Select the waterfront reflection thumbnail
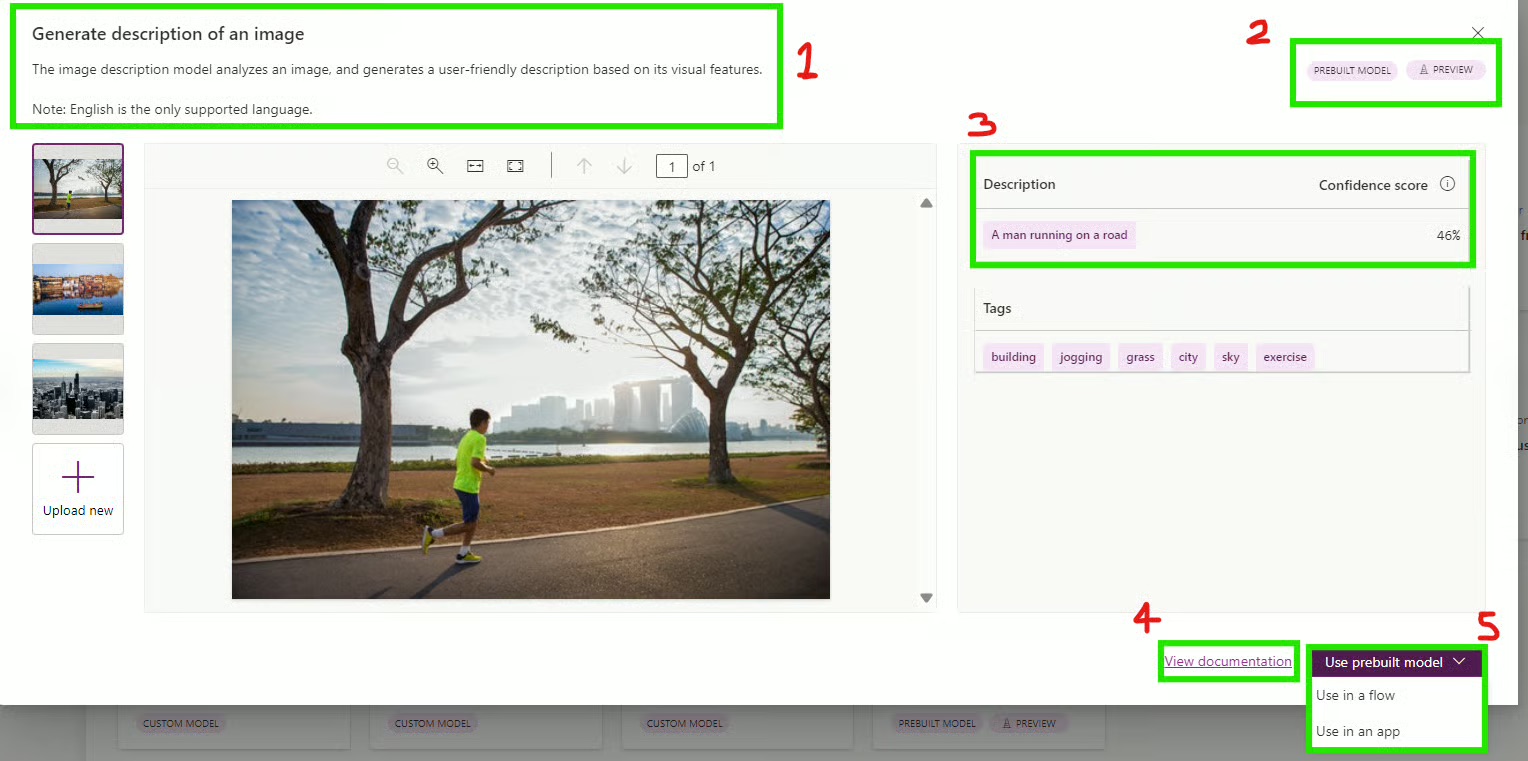The height and width of the screenshot is (761, 1528). click(78, 289)
